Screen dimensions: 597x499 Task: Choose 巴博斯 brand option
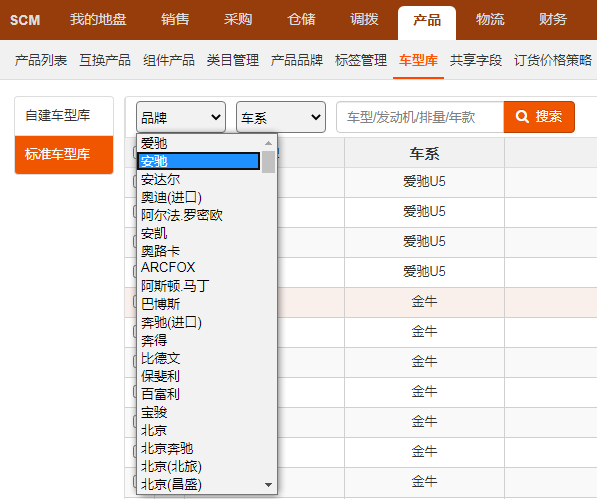[199, 304]
